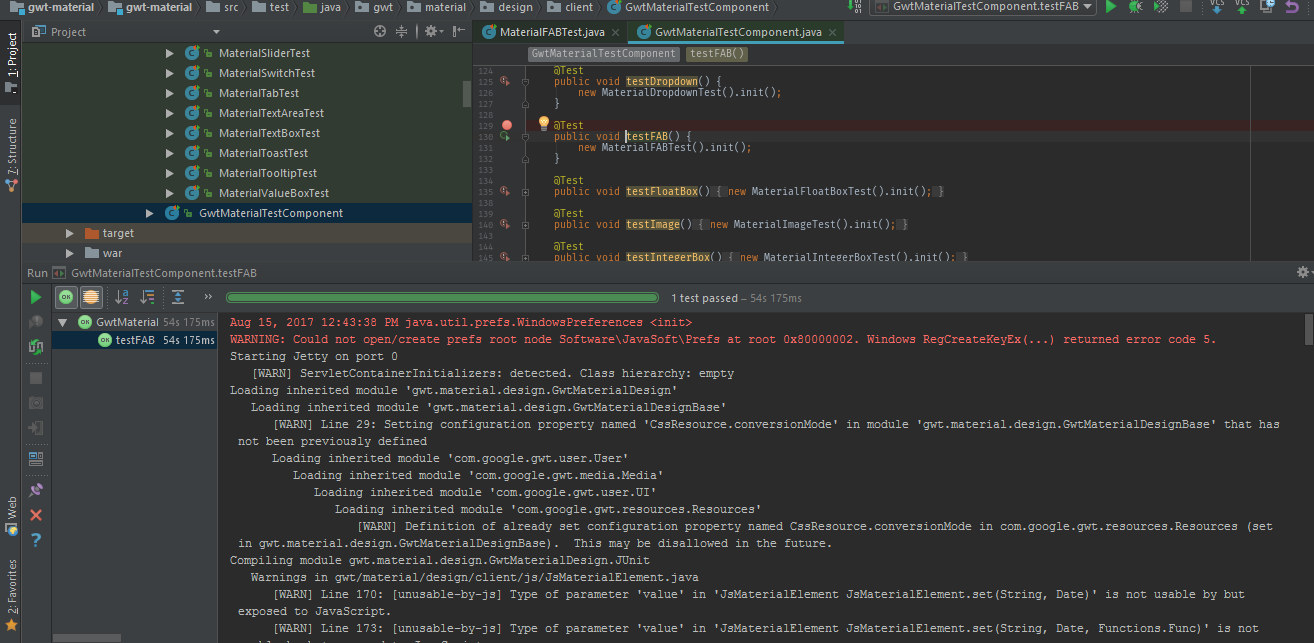1314x643 pixels.
Task: Click the purple Revert arrow icon
Action: tap(1291, 7)
